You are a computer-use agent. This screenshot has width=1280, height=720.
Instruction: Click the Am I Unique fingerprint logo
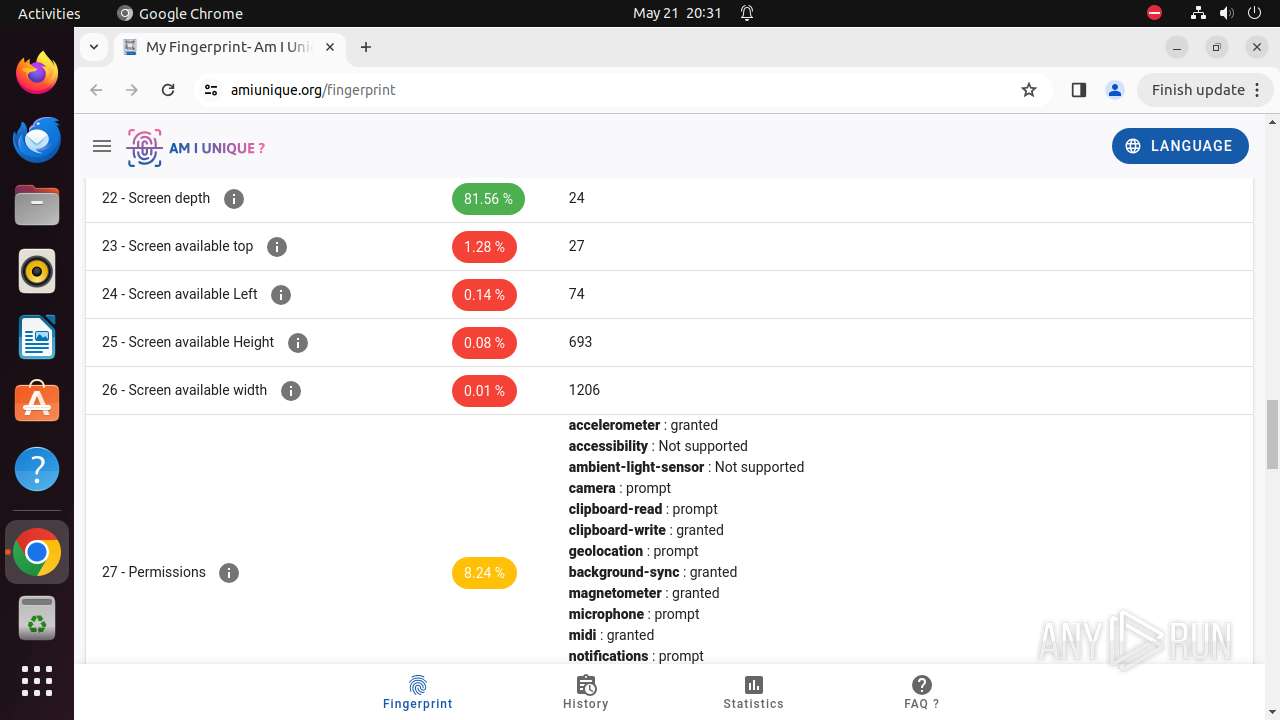pos(196,148)
